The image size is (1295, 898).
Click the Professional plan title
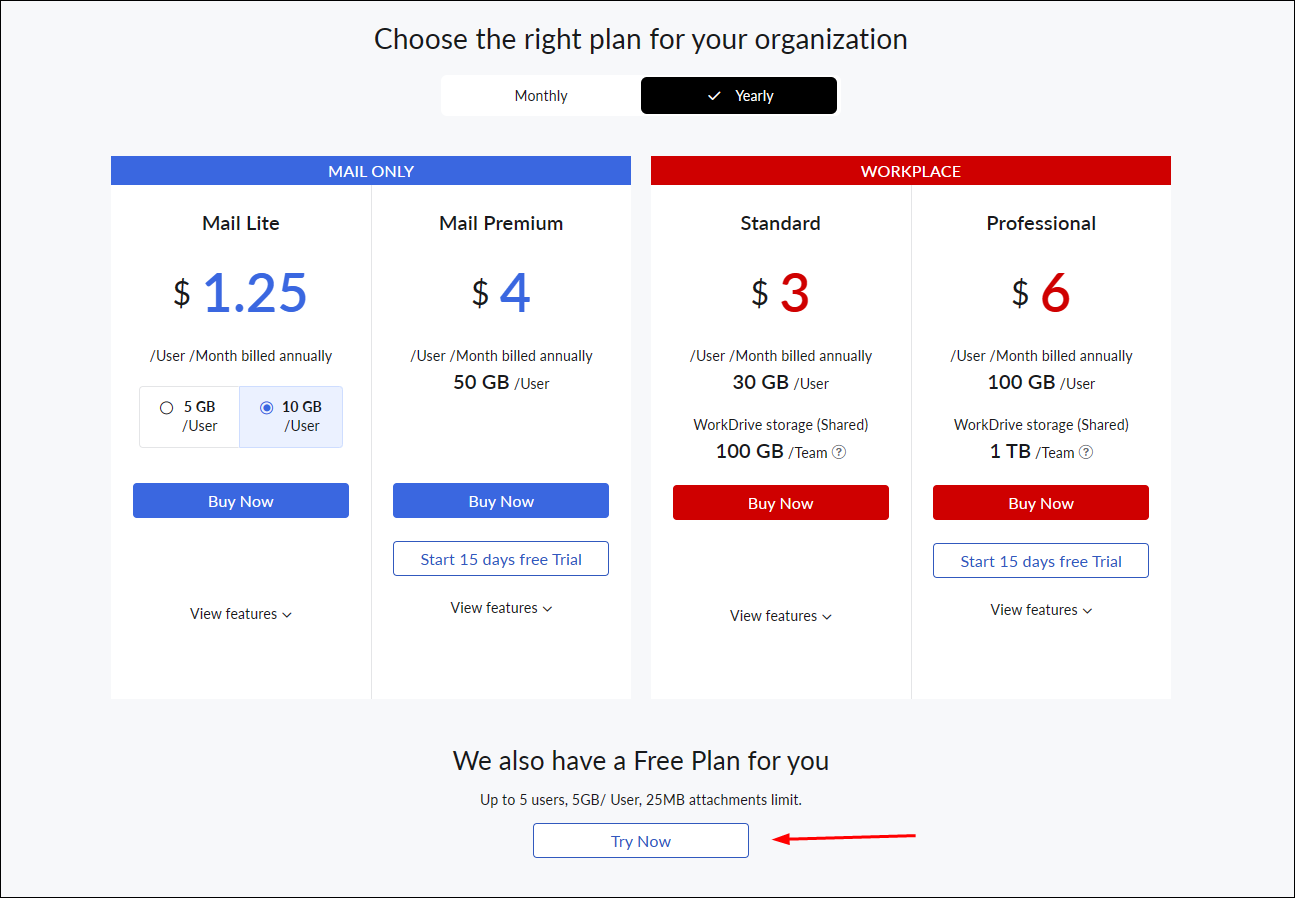(1041, 223)
